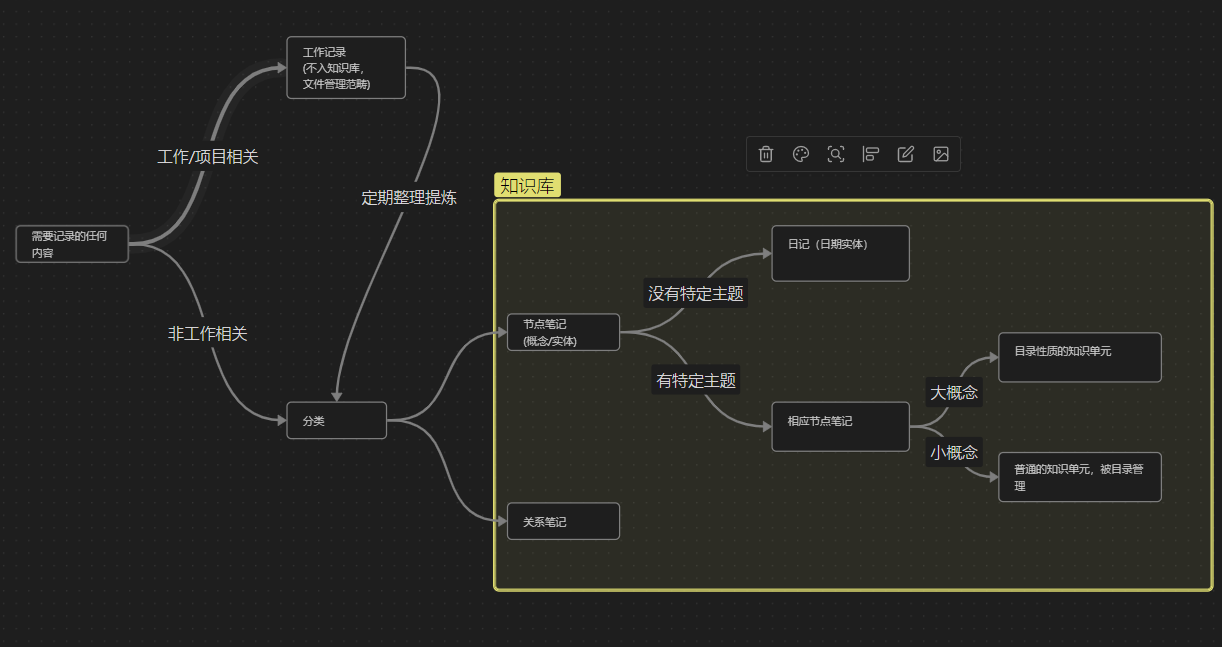This screenshot has width=1222, height=647.
Task: Click the align left icon in the toolbar
Action: click(871, 154)
